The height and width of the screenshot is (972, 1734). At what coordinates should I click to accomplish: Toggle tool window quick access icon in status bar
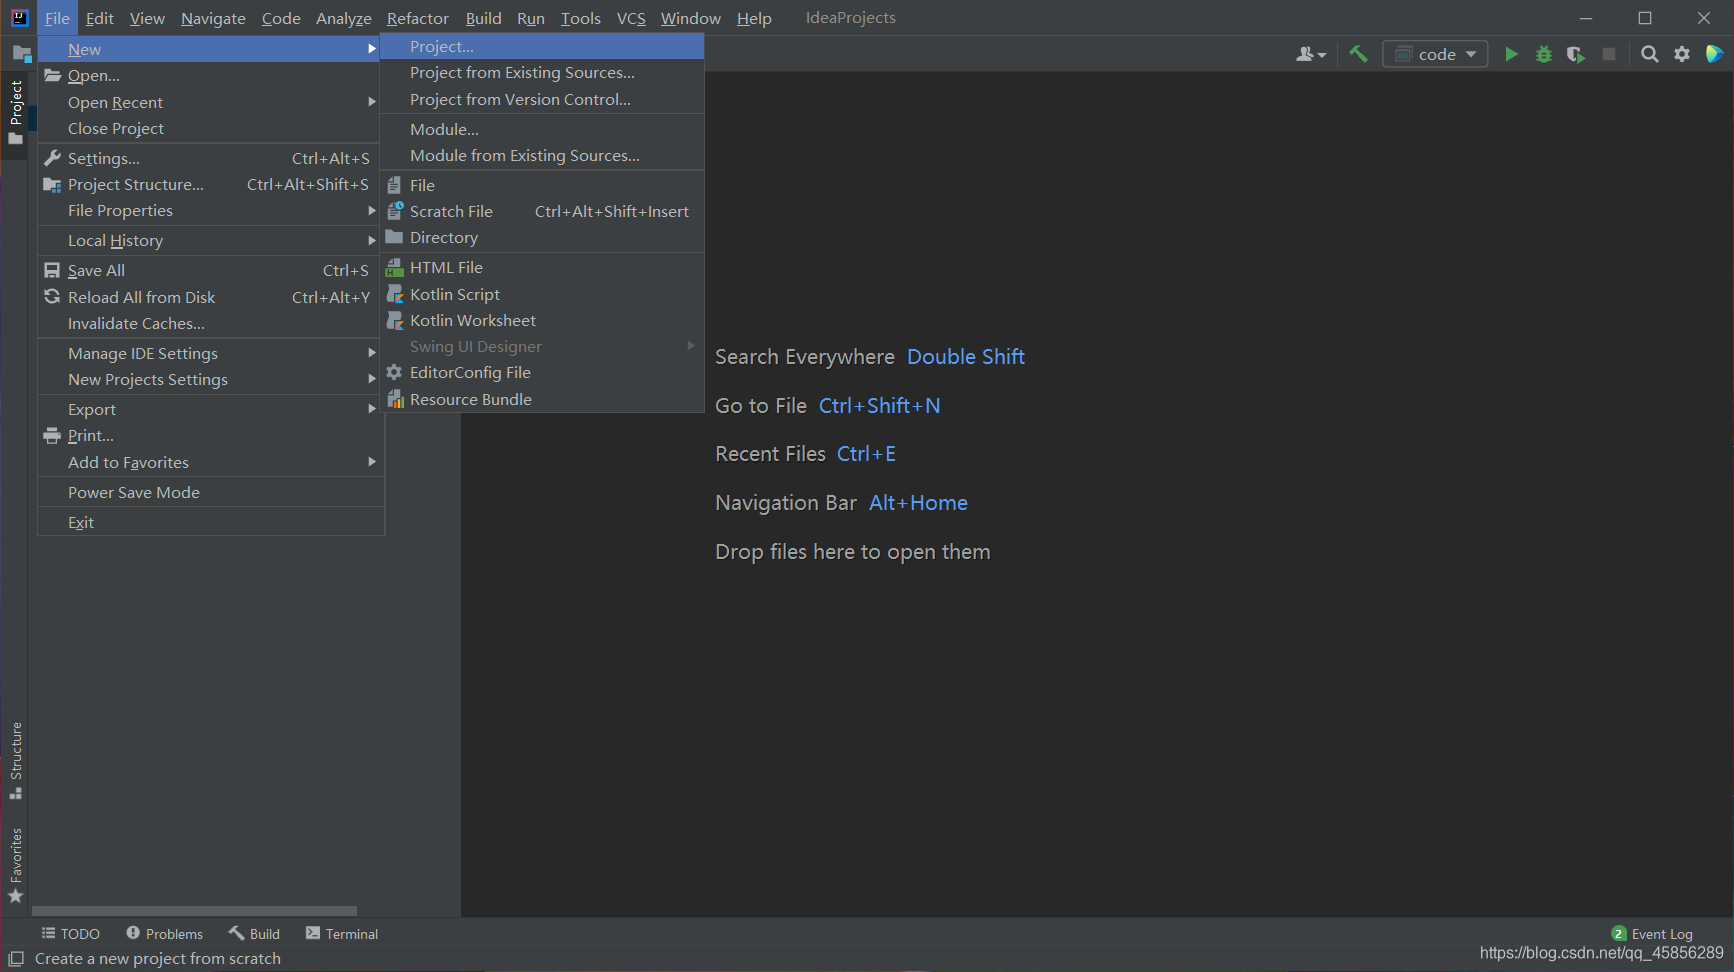point(16,958)
